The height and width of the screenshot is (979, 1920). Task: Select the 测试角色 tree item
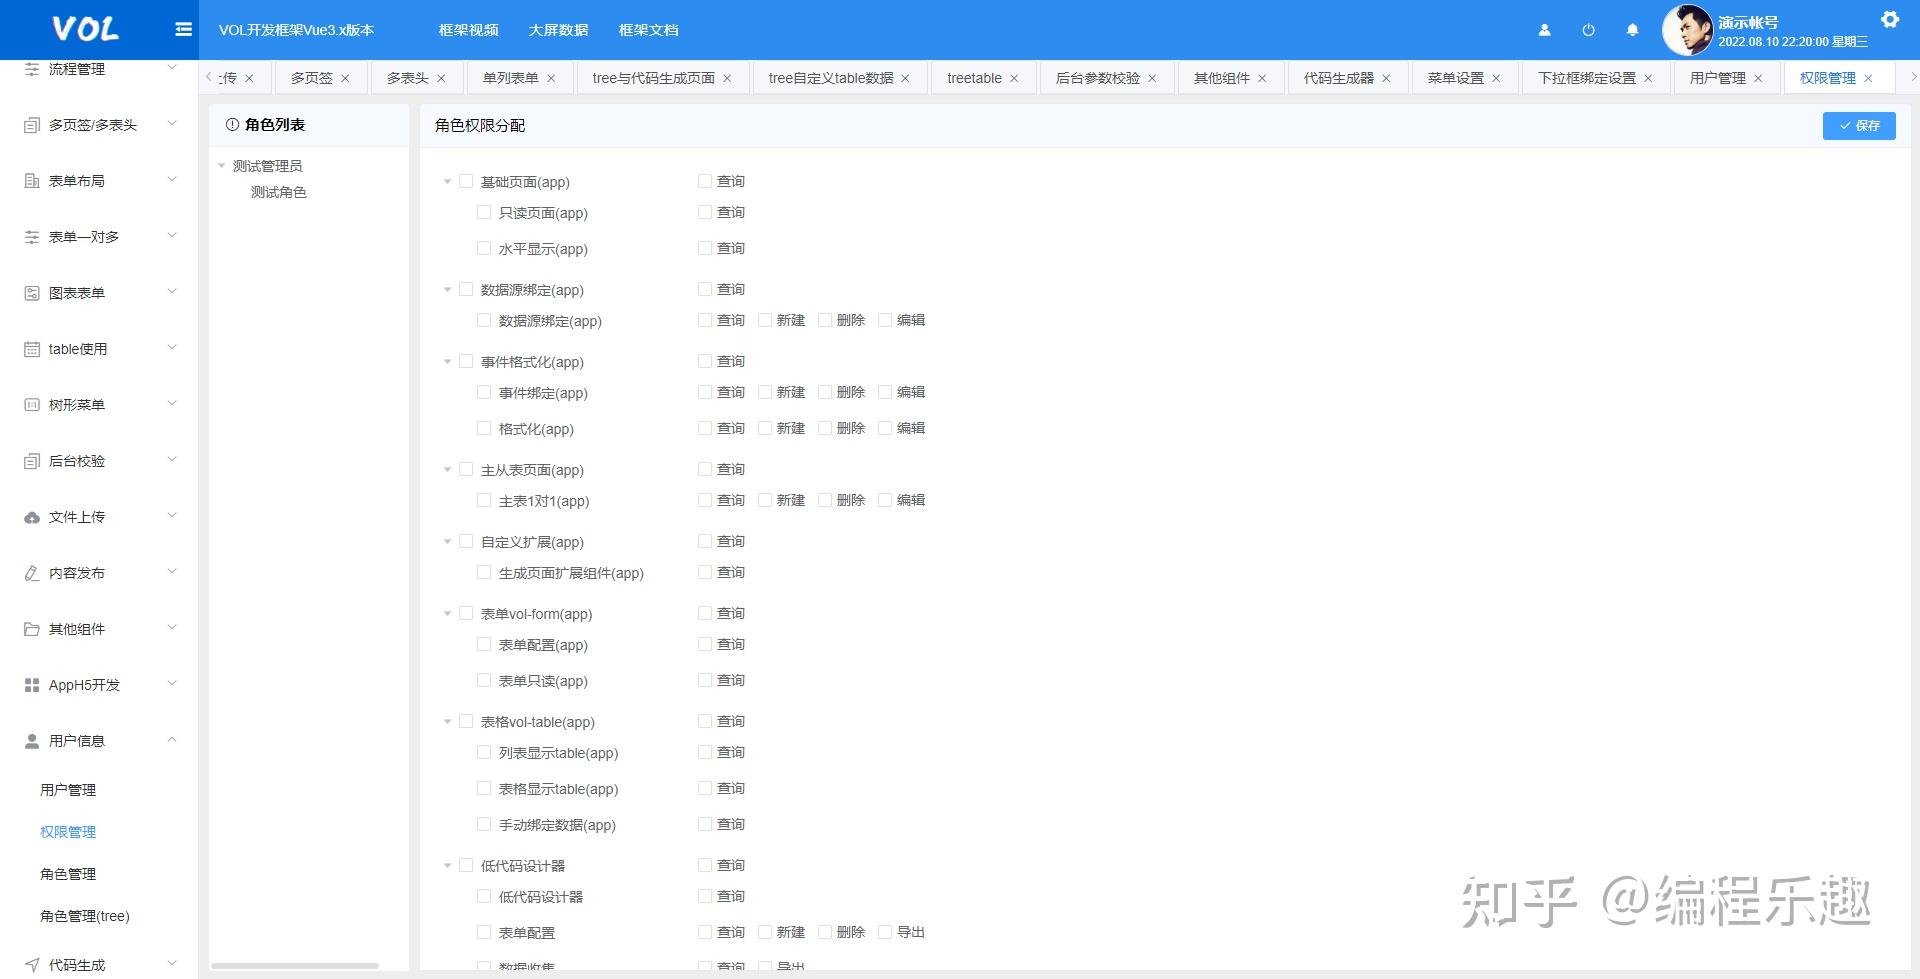[x=279, y=191]
